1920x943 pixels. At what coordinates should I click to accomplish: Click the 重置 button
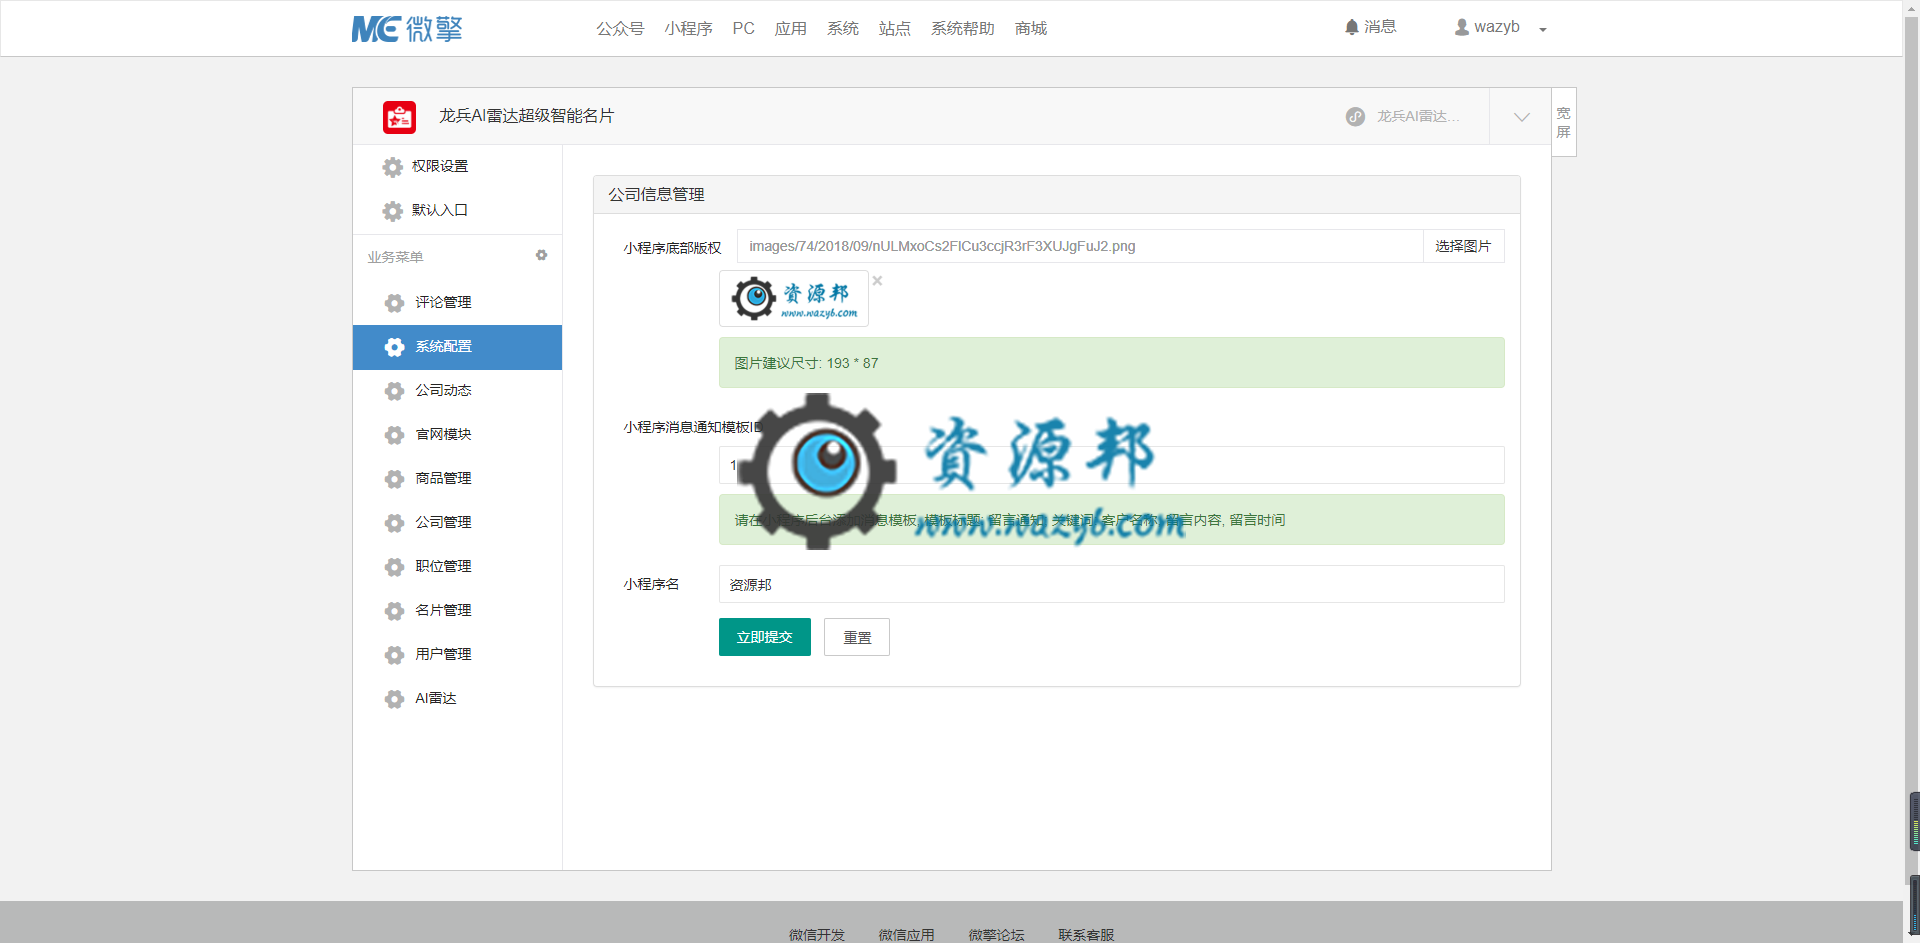coord(857,637)
